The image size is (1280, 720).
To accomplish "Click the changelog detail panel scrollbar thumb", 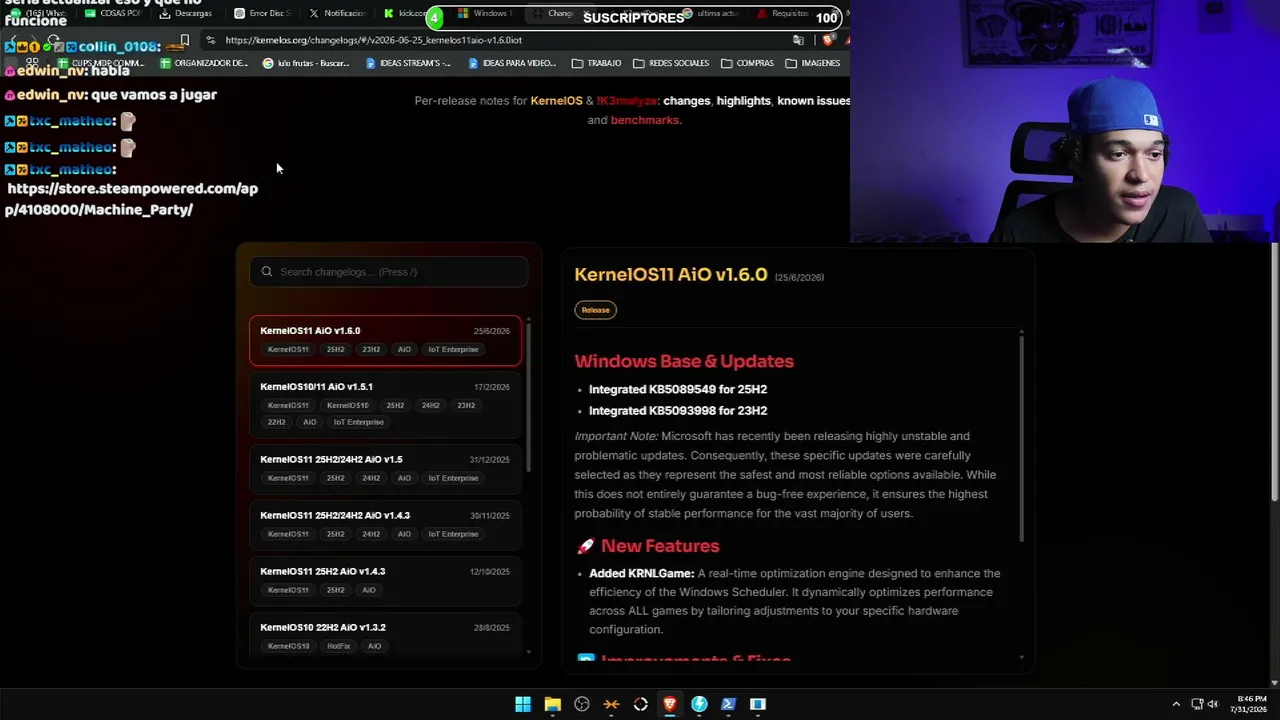I will (x=1021, y=437).
